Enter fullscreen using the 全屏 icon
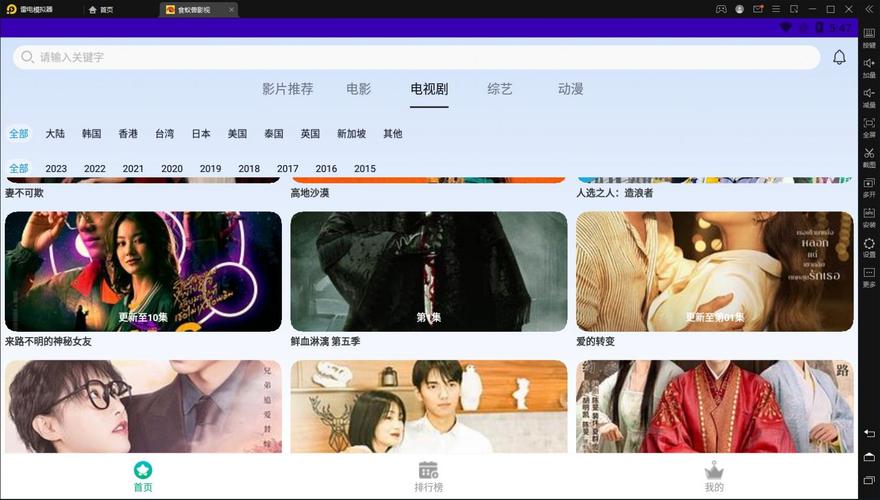The height and width of the screenshot is (500, 880). point(869,125)
